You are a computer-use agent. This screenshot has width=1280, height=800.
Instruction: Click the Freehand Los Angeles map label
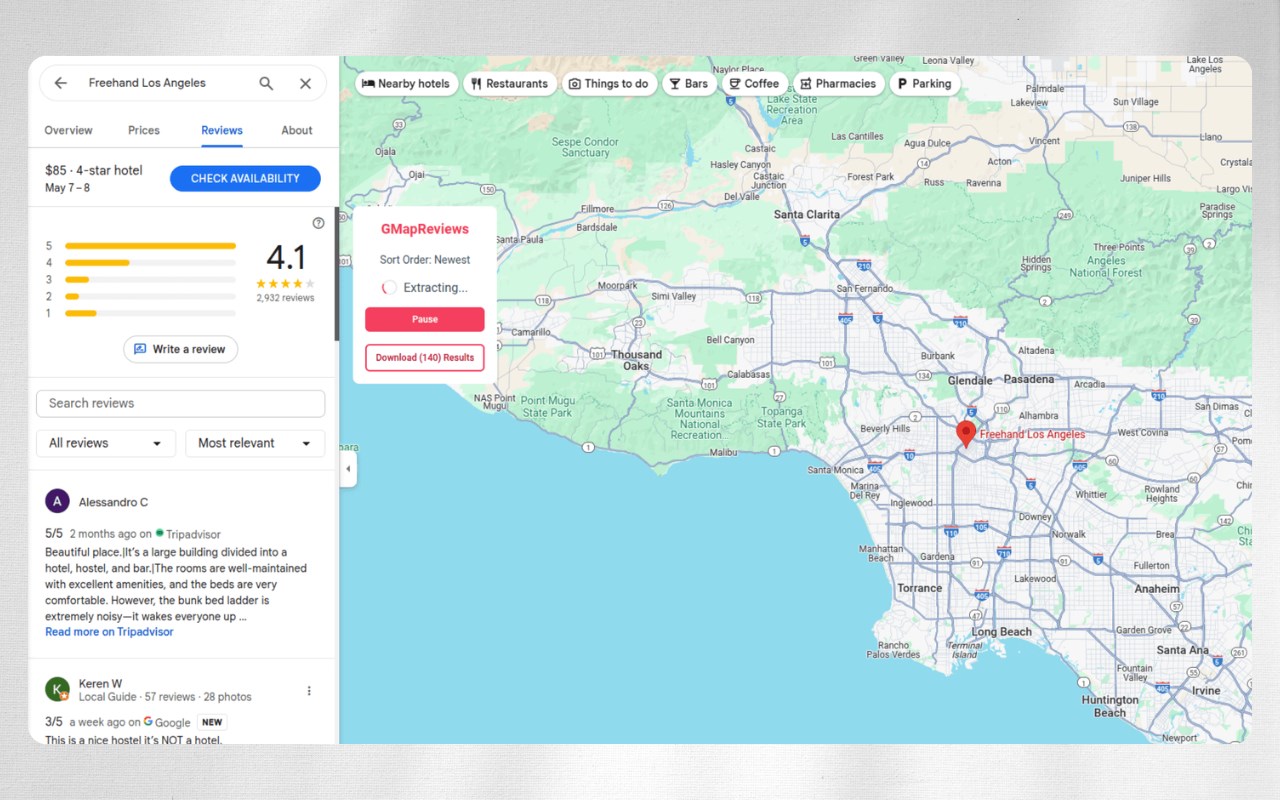(1032, 435)
